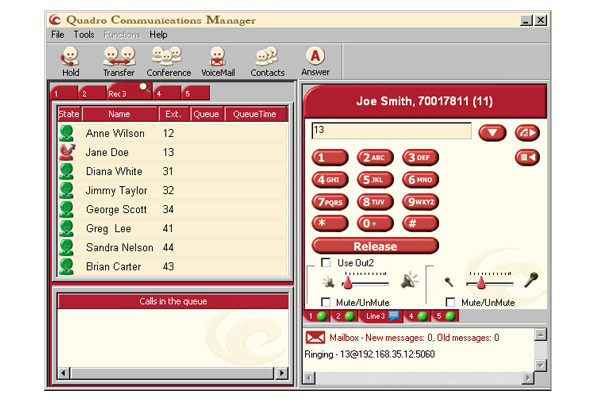The image size is (600, 400).
Task: Click the keypad star key
Action: tap(330, 224)
